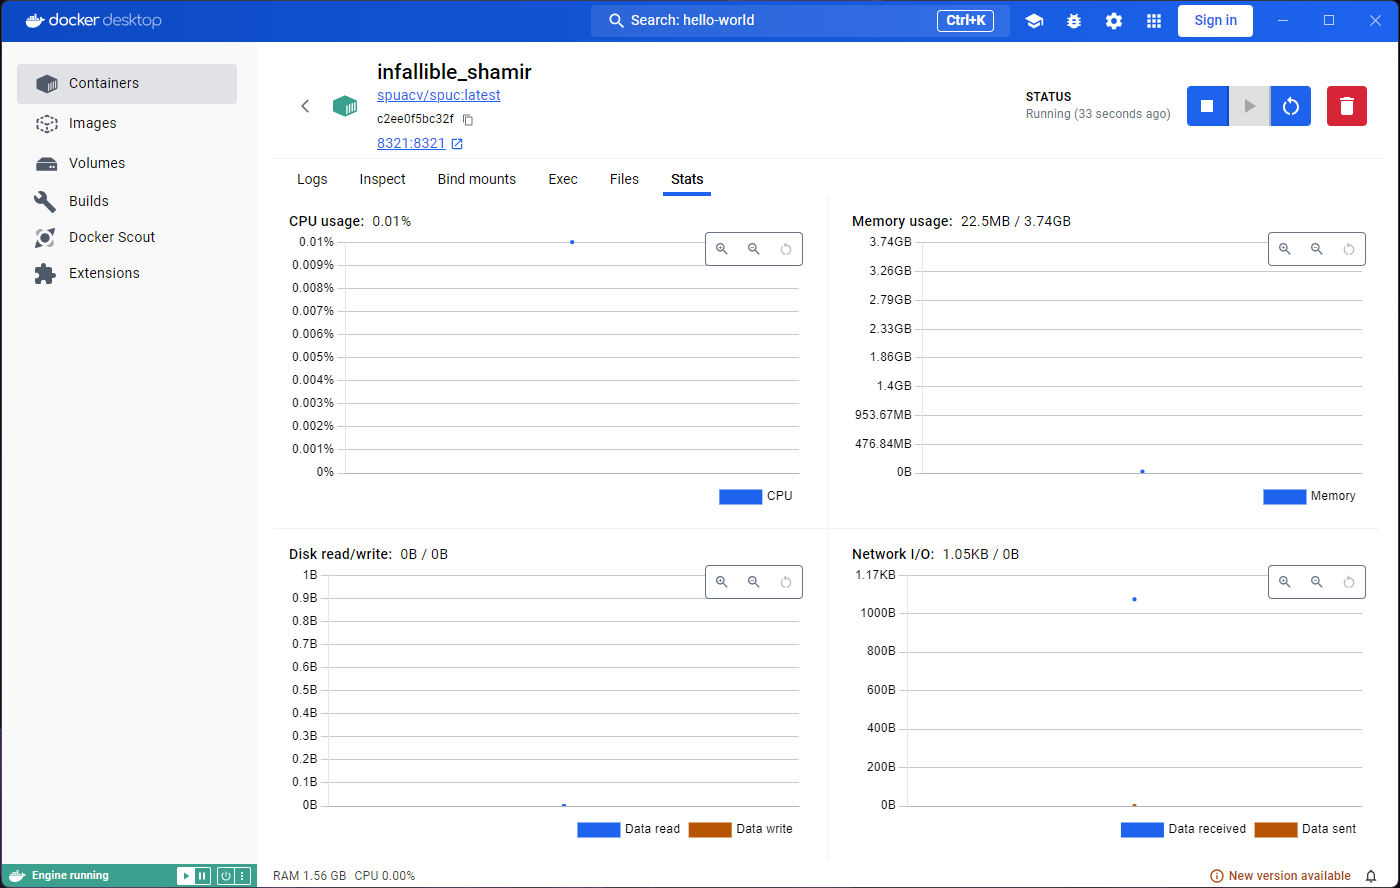This screenshot has width=1400, height=888.
Task: Click the Engine running status label
Action: 70,876
